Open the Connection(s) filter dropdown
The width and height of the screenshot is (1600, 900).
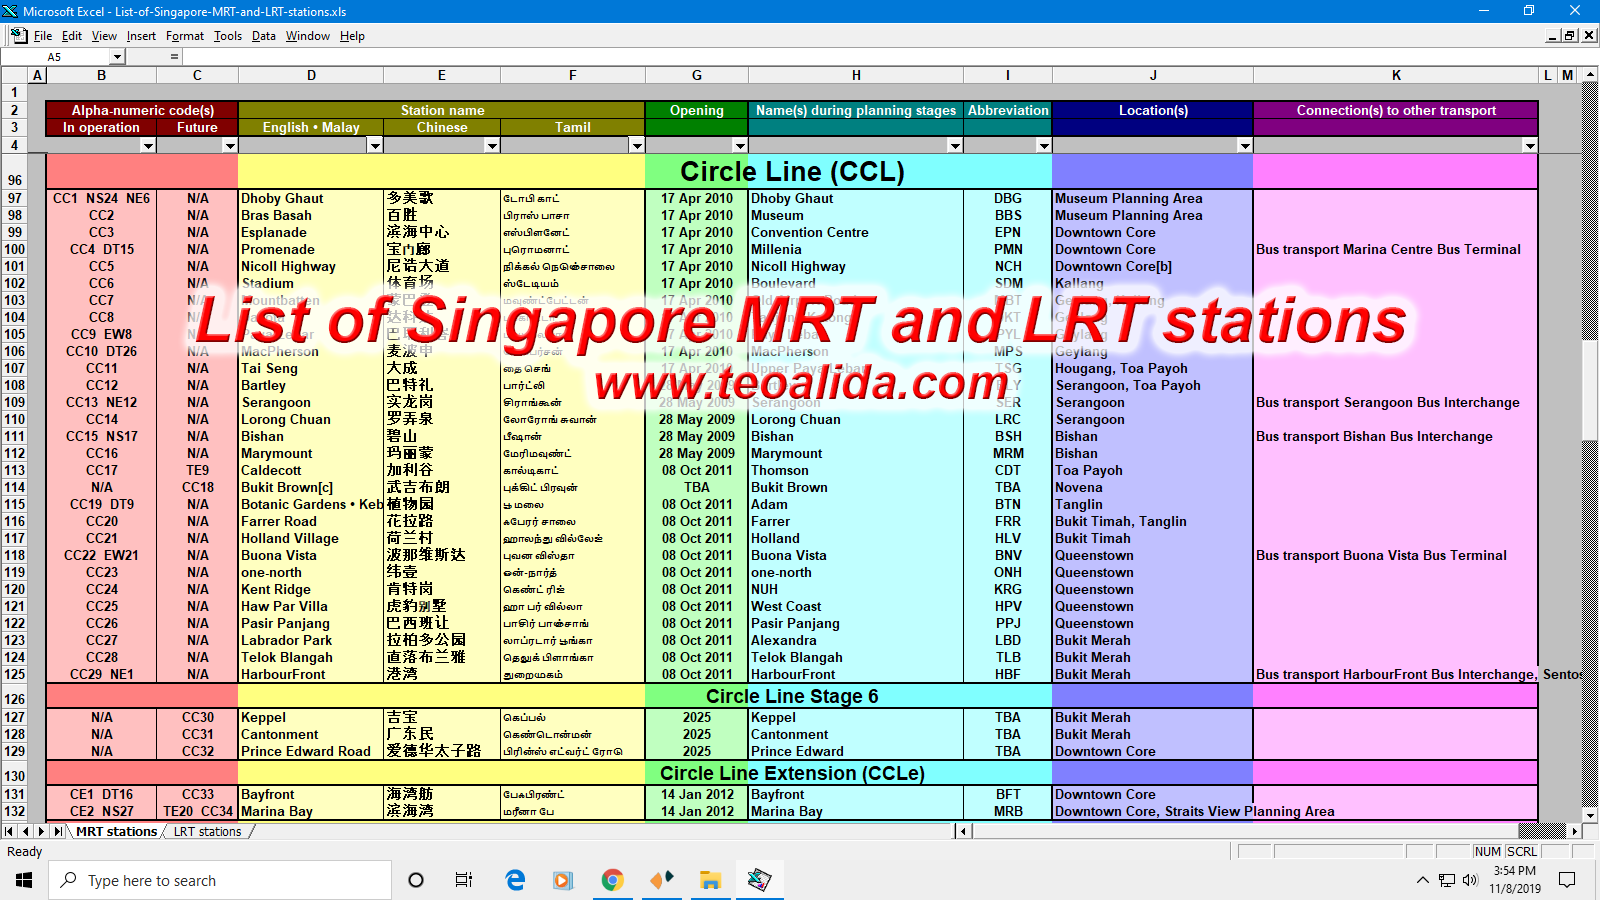tap(1530, 146)
